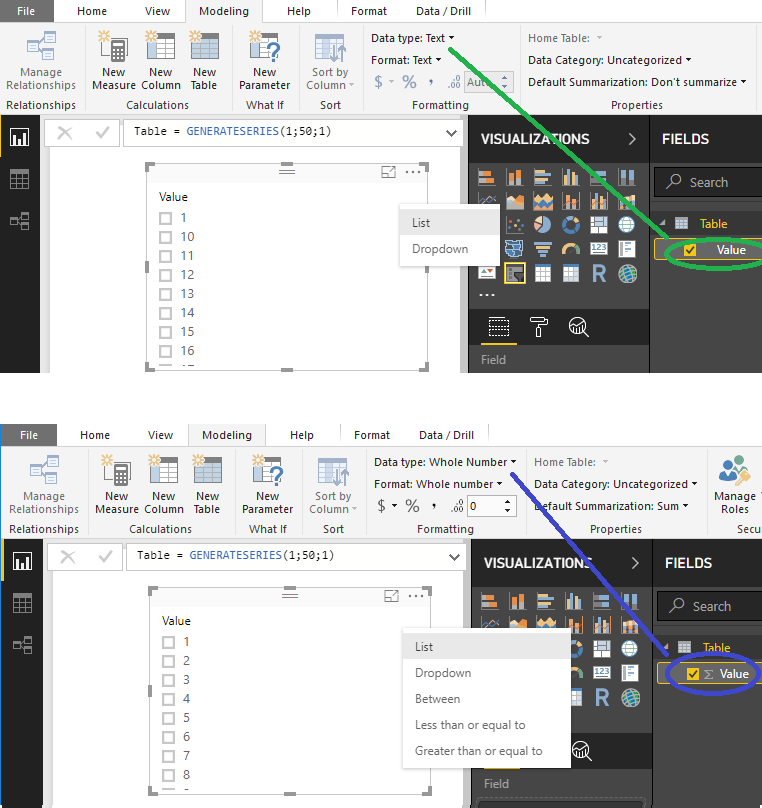Open the Format: Text dropdown

click(x=406, y=60)
